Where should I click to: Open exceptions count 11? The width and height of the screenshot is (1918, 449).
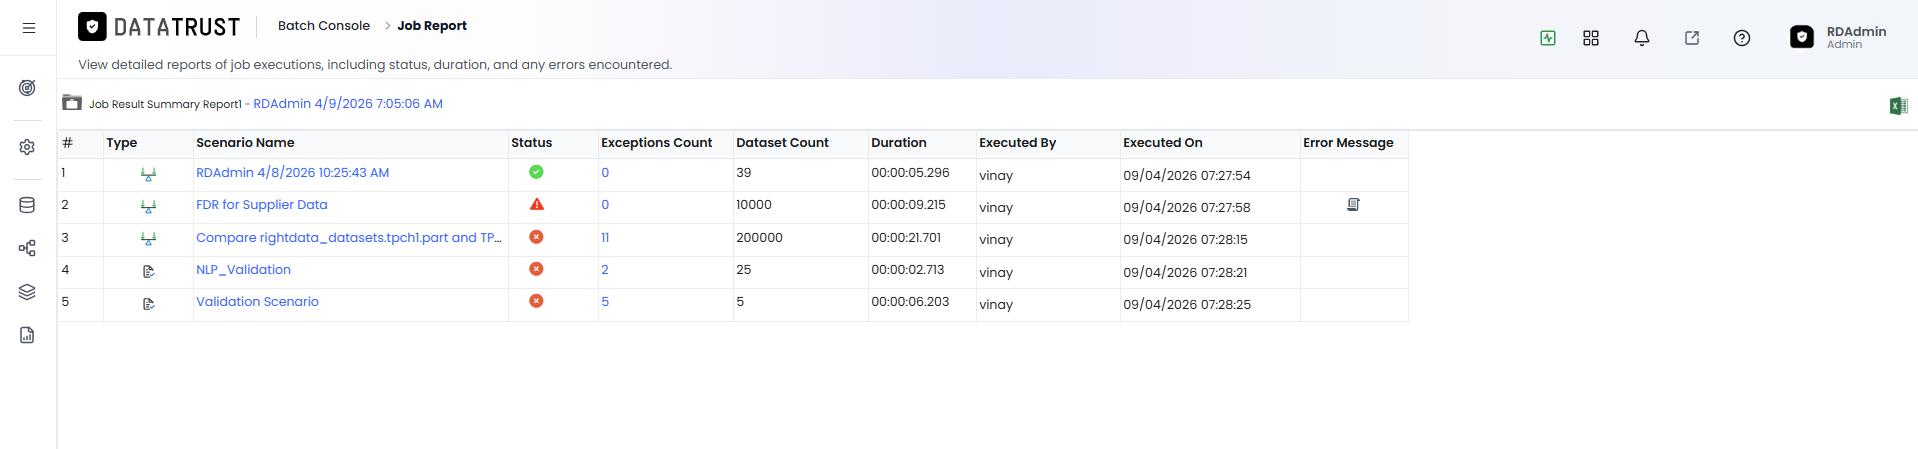tap(605, 237)
